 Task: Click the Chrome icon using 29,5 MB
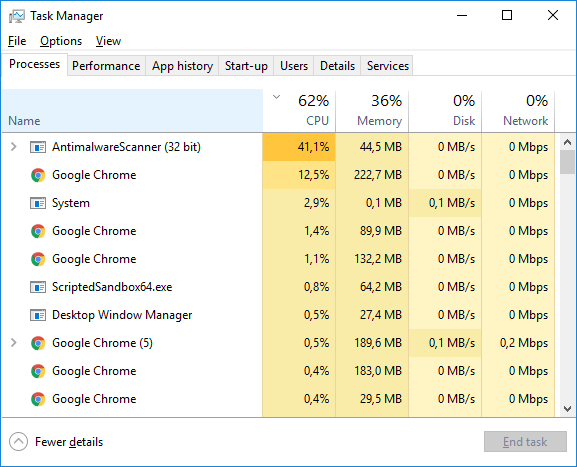tap(38, 399)
